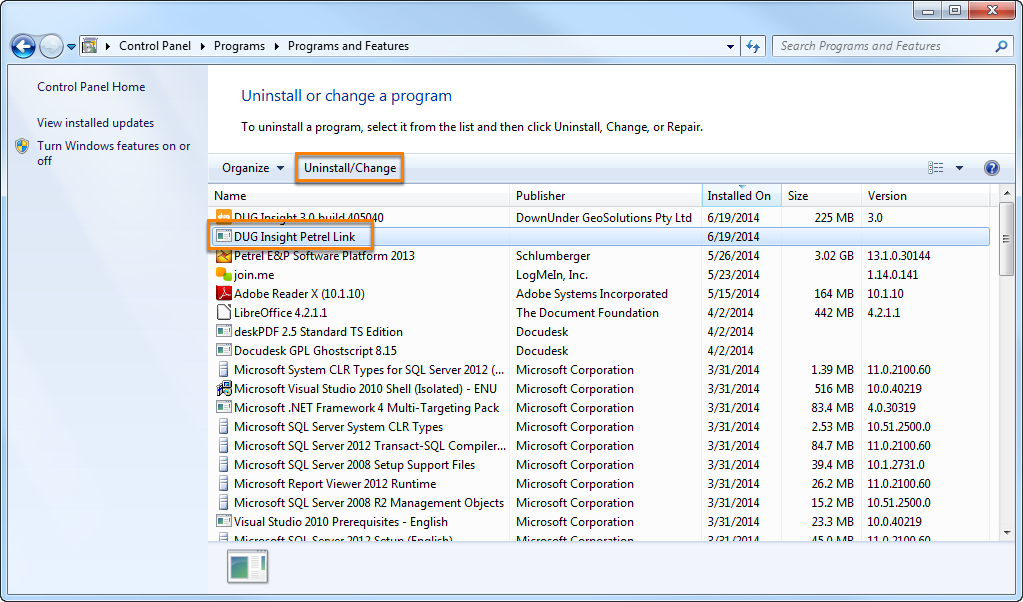This screenshot has width=1023, height=602.
Task: Click the Microsoft .NET Framework 4 Multi-Targeting icon
Action: click(224, 408)
